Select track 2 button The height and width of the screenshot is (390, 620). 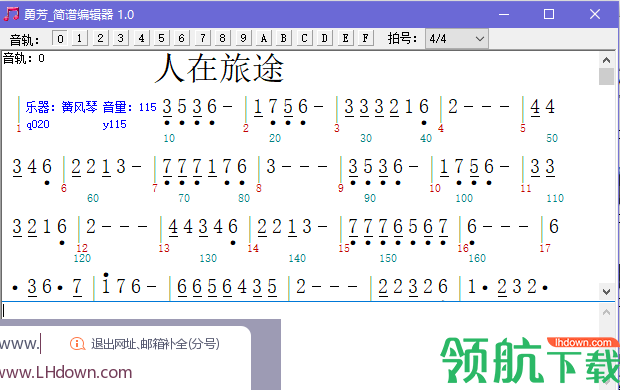tap(100, 38)
